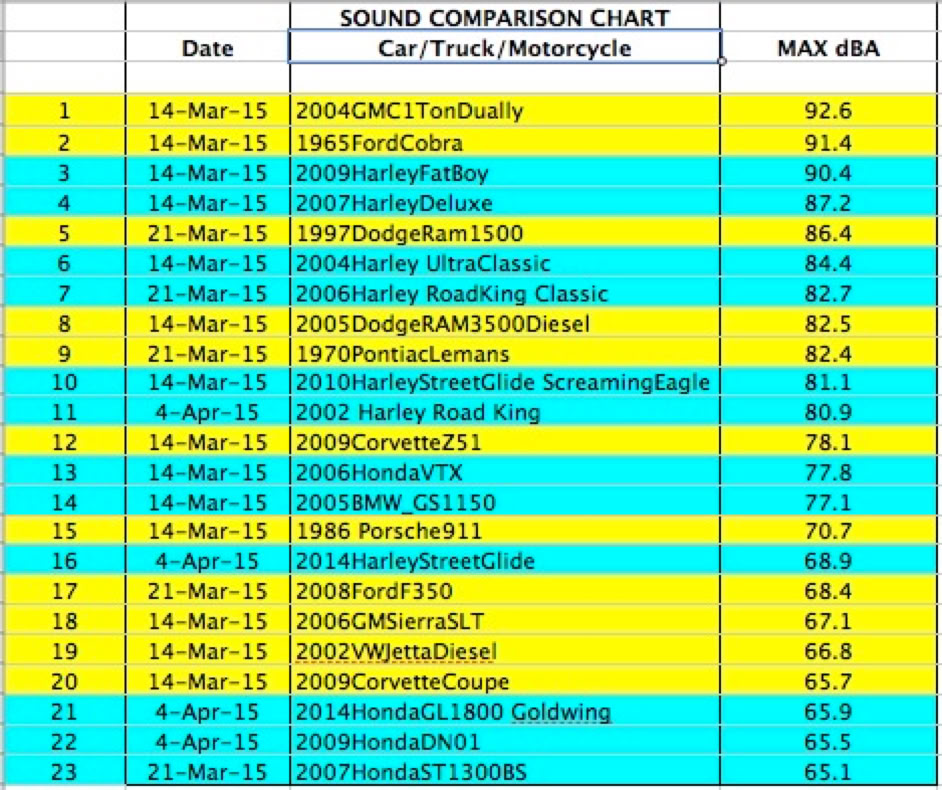
Task: Click the '2010HarleyStreetGlide ScreamingEagle' cell
Action: (x=504, y=383)
